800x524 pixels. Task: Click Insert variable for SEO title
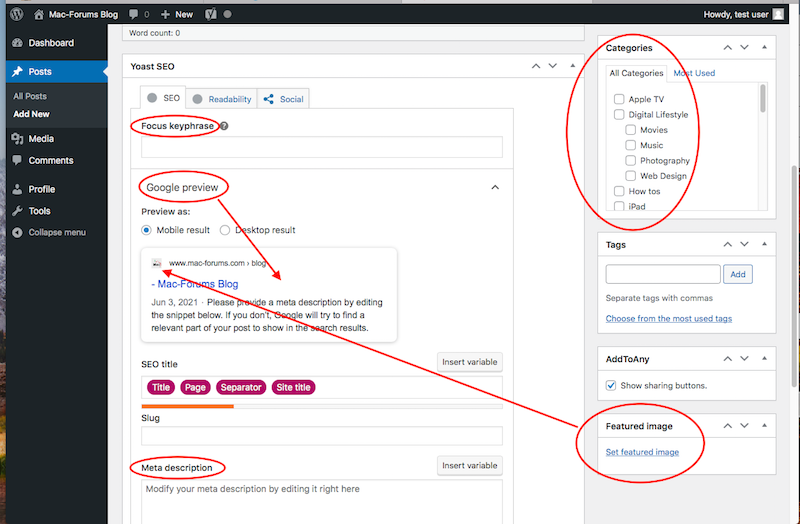click(469, 362)
